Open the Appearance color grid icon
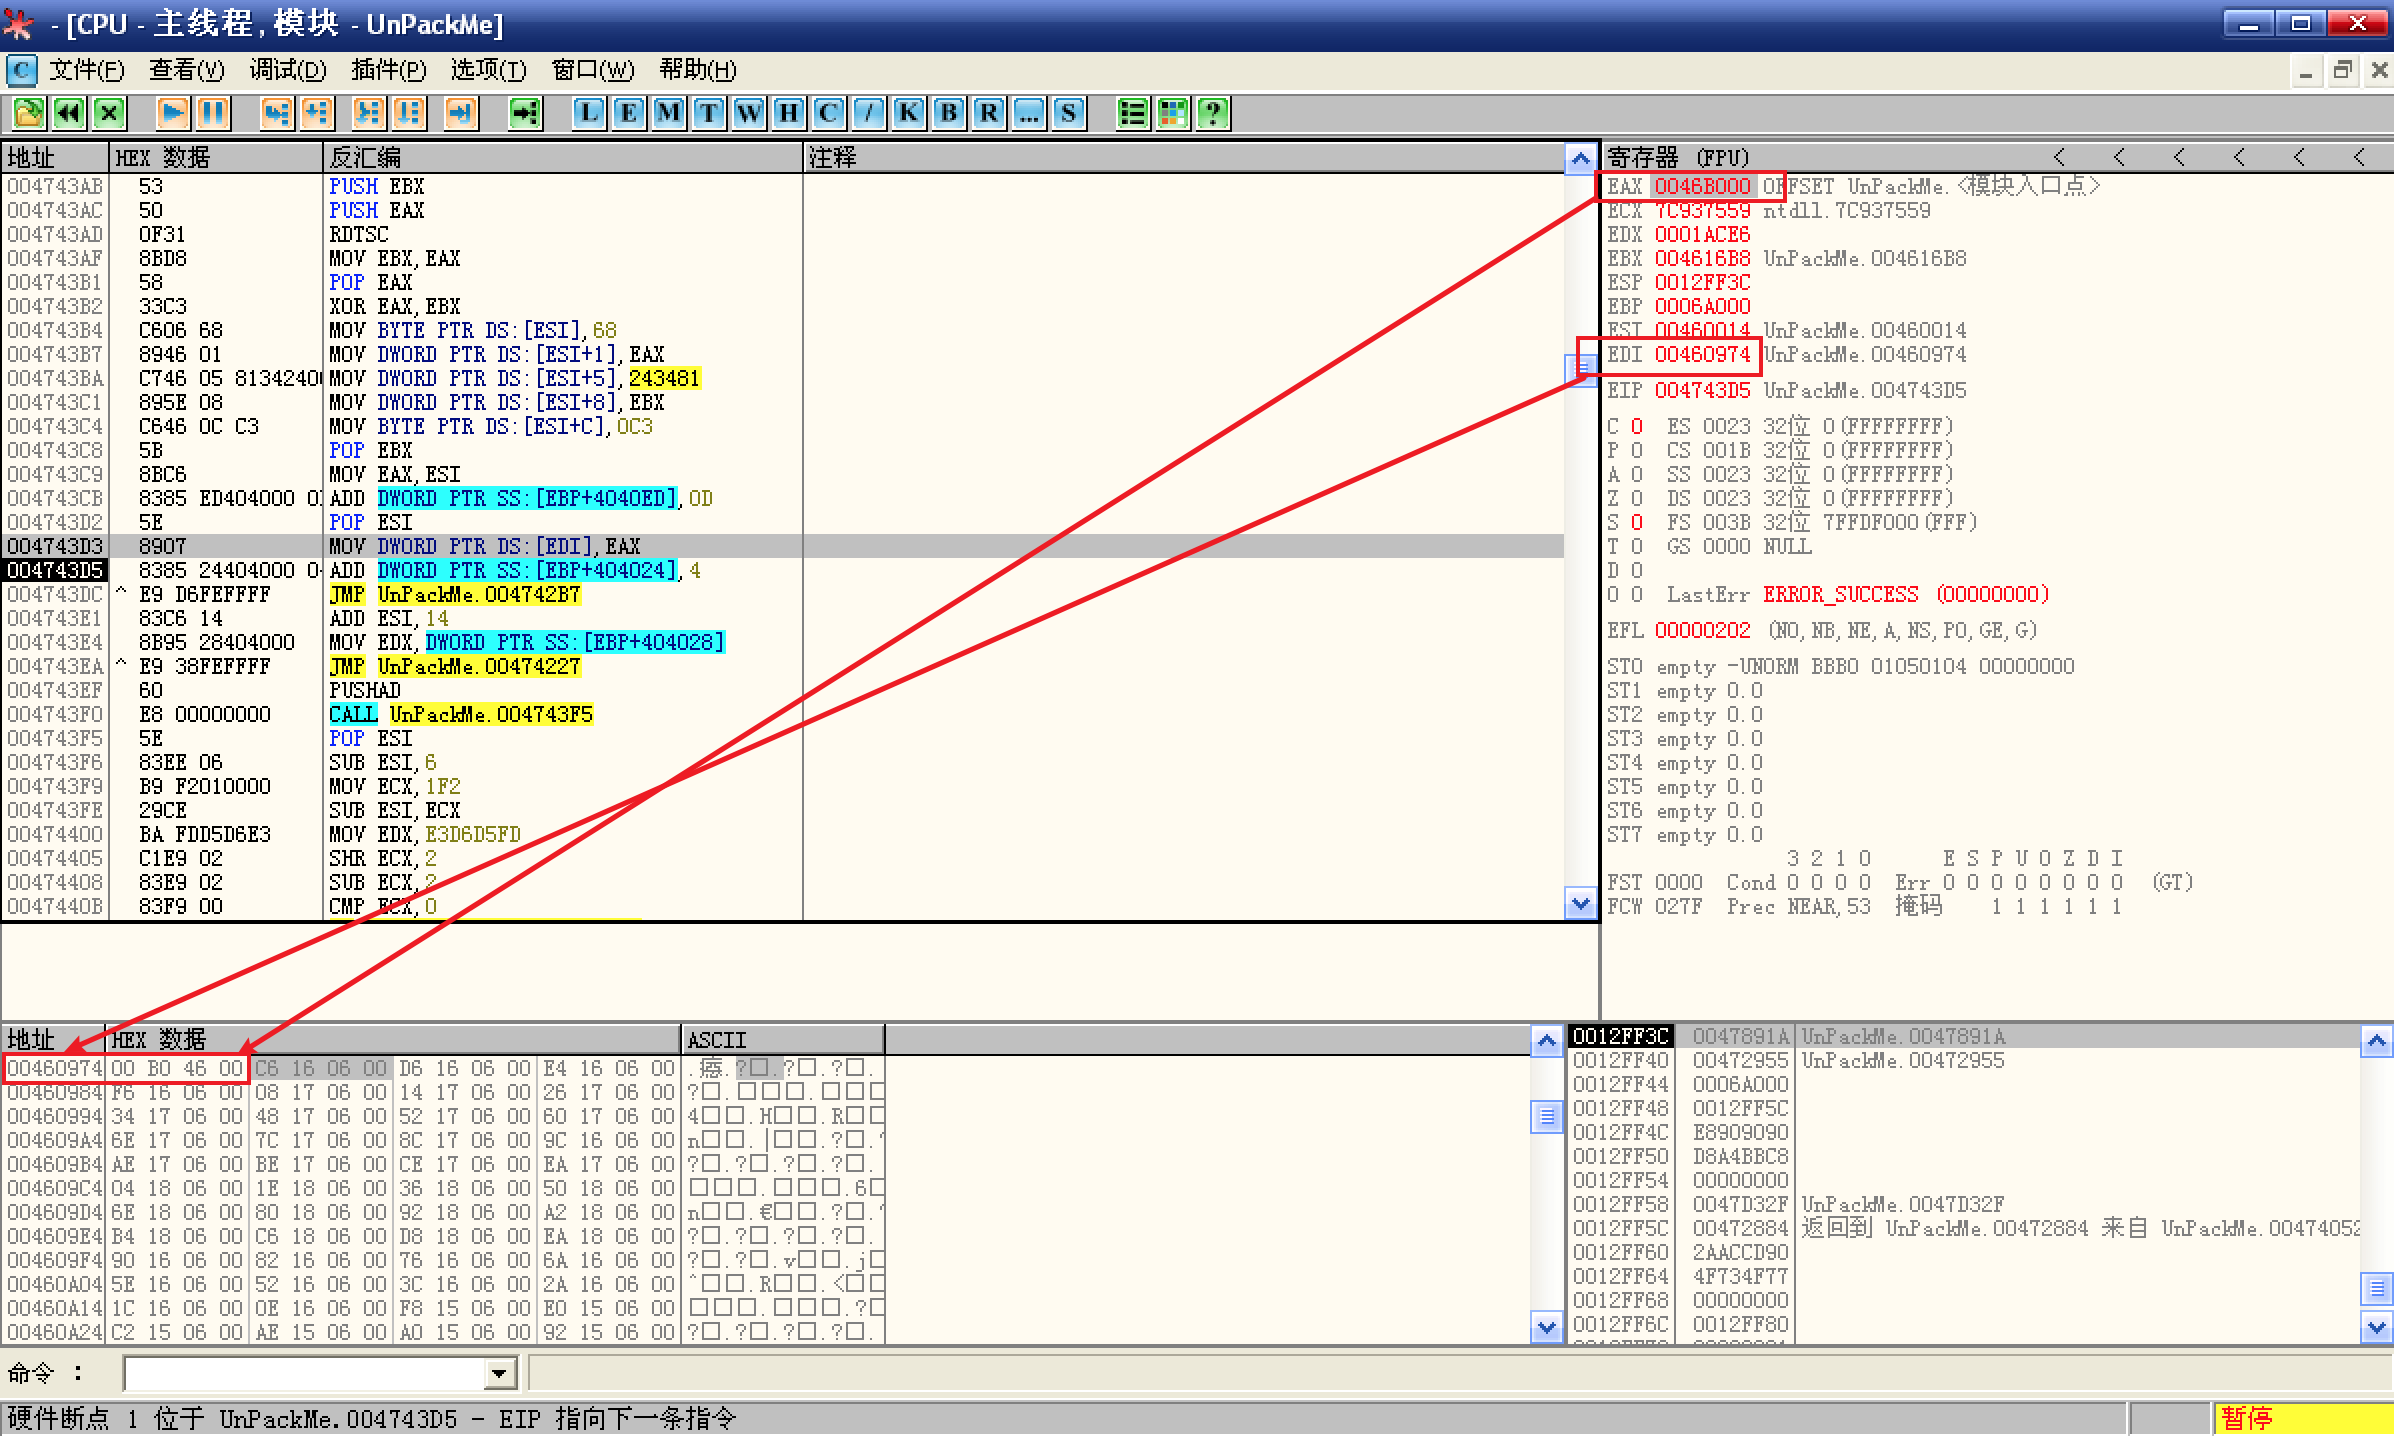 pos(1173,113)
